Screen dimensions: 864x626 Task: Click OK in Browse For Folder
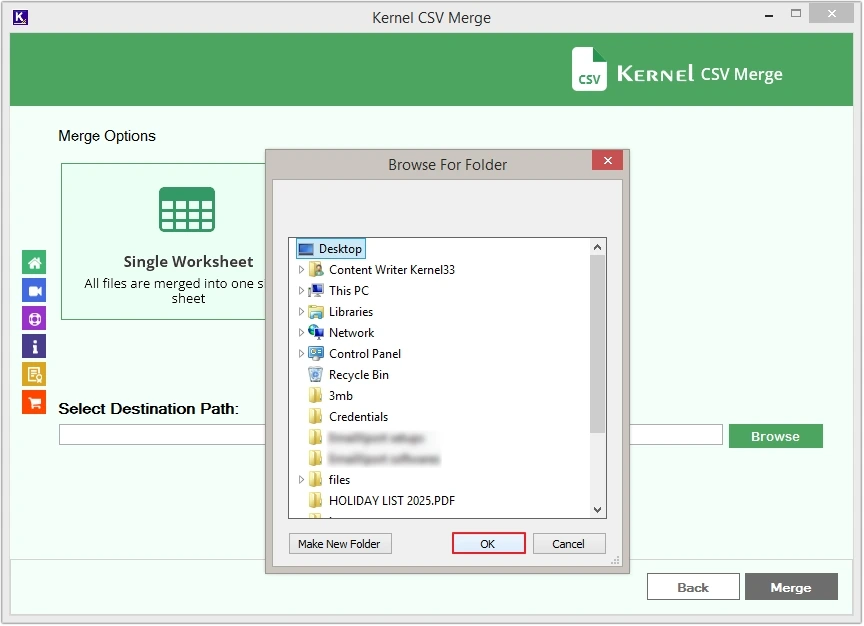488,544
